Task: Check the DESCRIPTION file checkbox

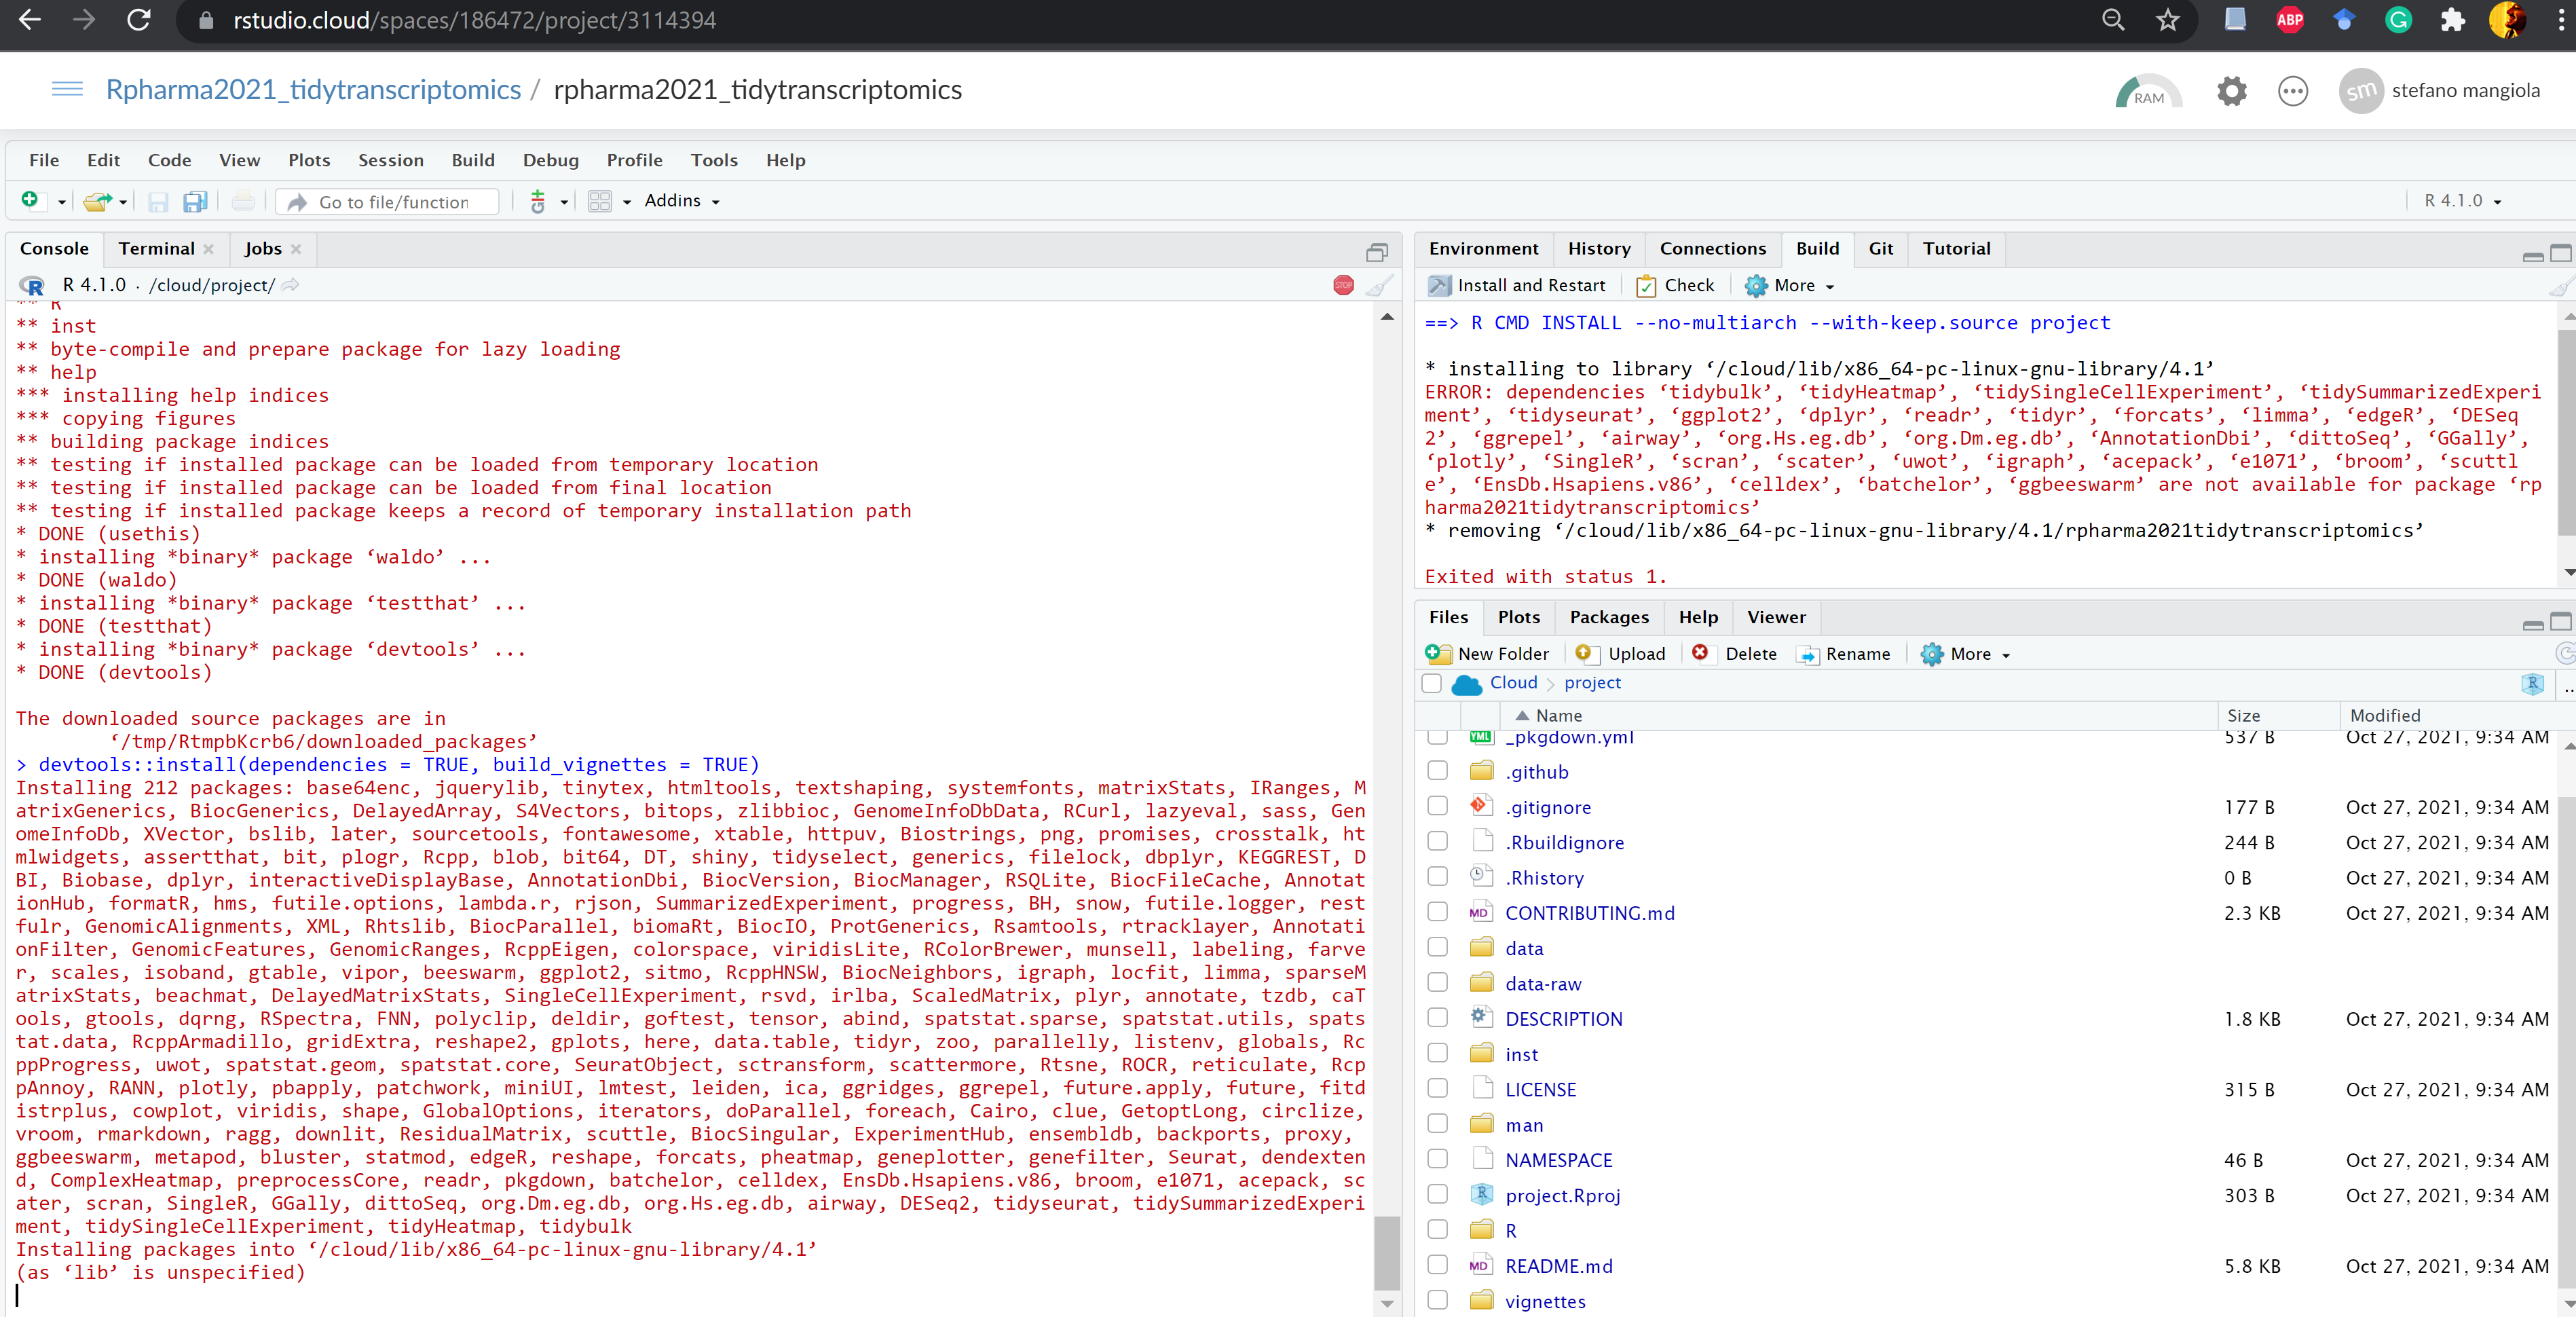Action: (1437, 1018)
